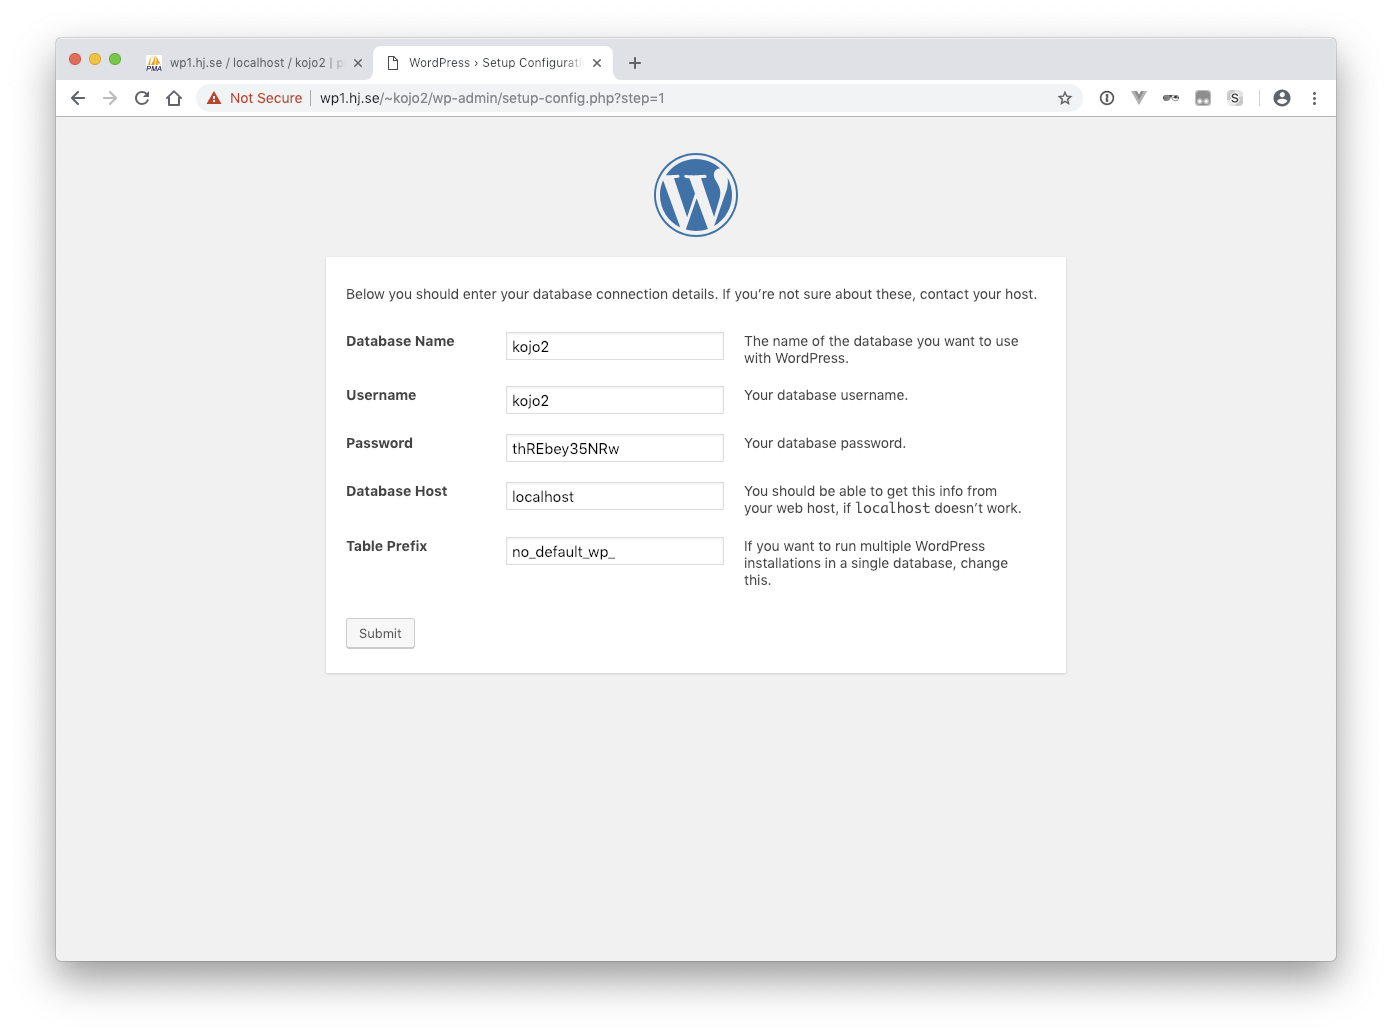Viewport: 1392px width, 1035px height.
Task: Open the 1Password-style circle extension icon
Action: pyautogui.click(x=1107, y=98)
